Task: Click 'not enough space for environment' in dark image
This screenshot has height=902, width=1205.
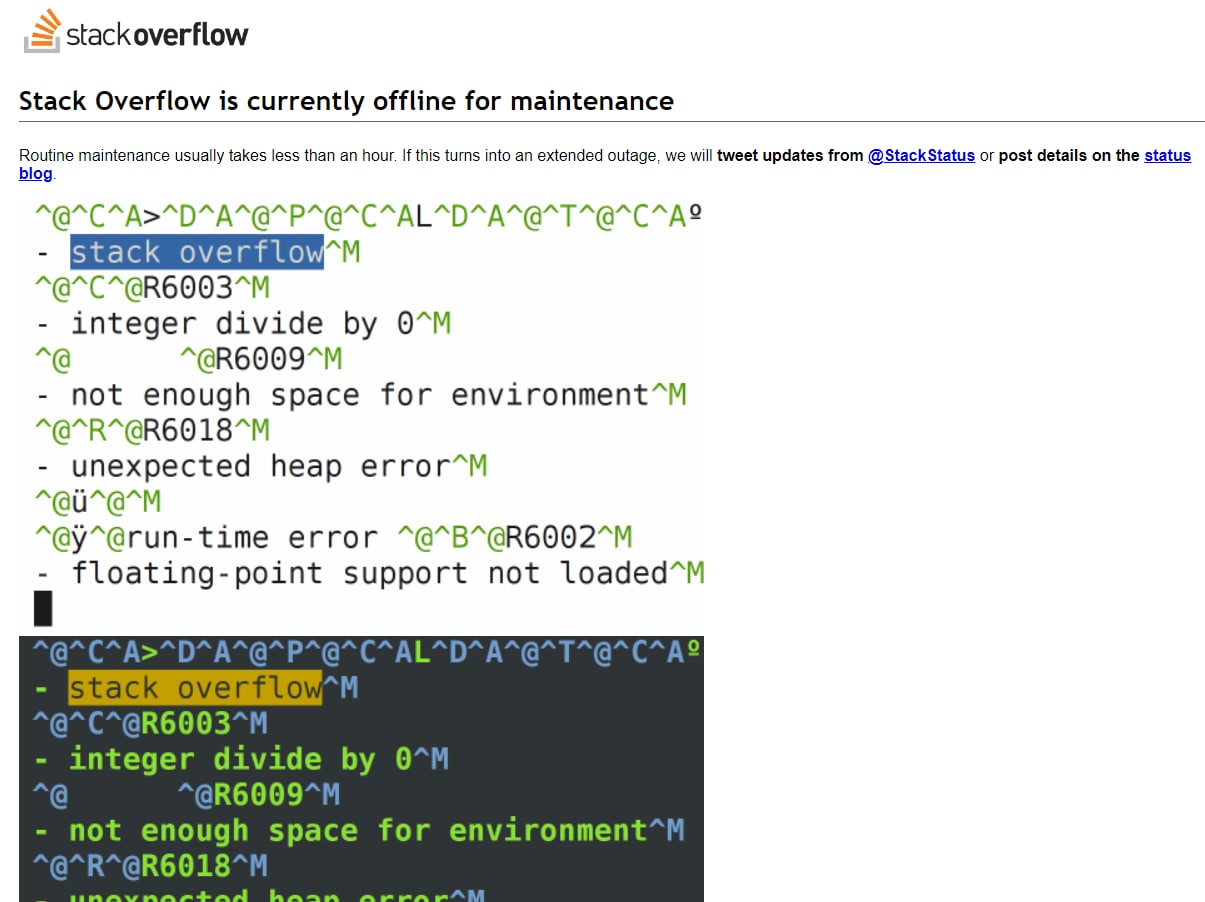Action: tap(358, 831)
